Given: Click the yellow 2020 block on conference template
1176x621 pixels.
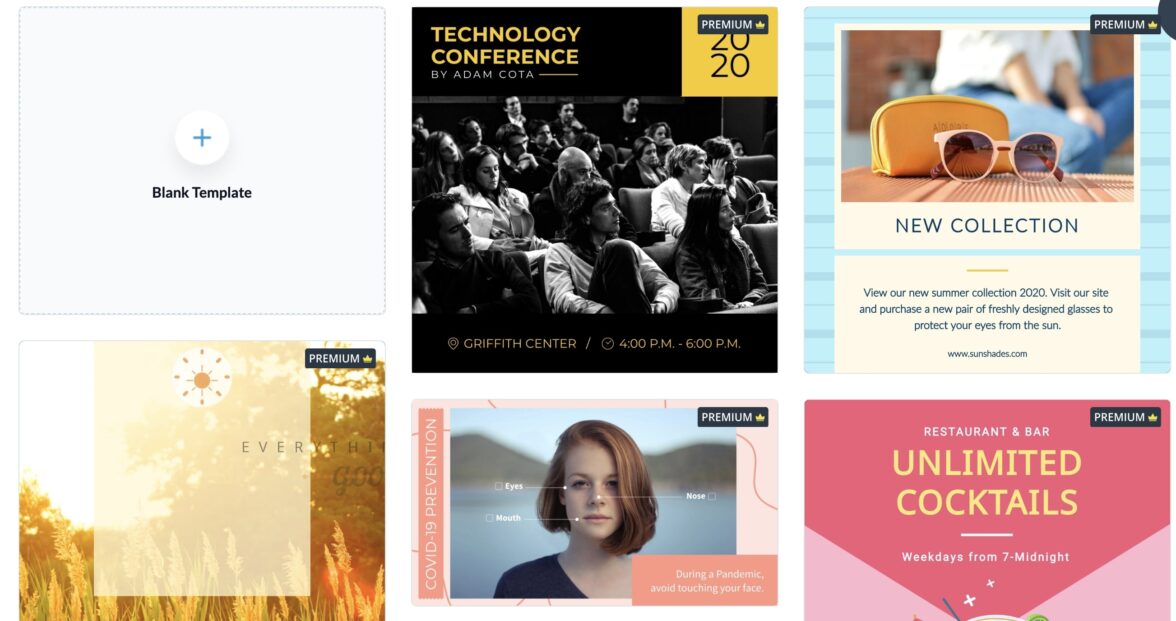Looking at the screenshot, I should click(729, 52).
